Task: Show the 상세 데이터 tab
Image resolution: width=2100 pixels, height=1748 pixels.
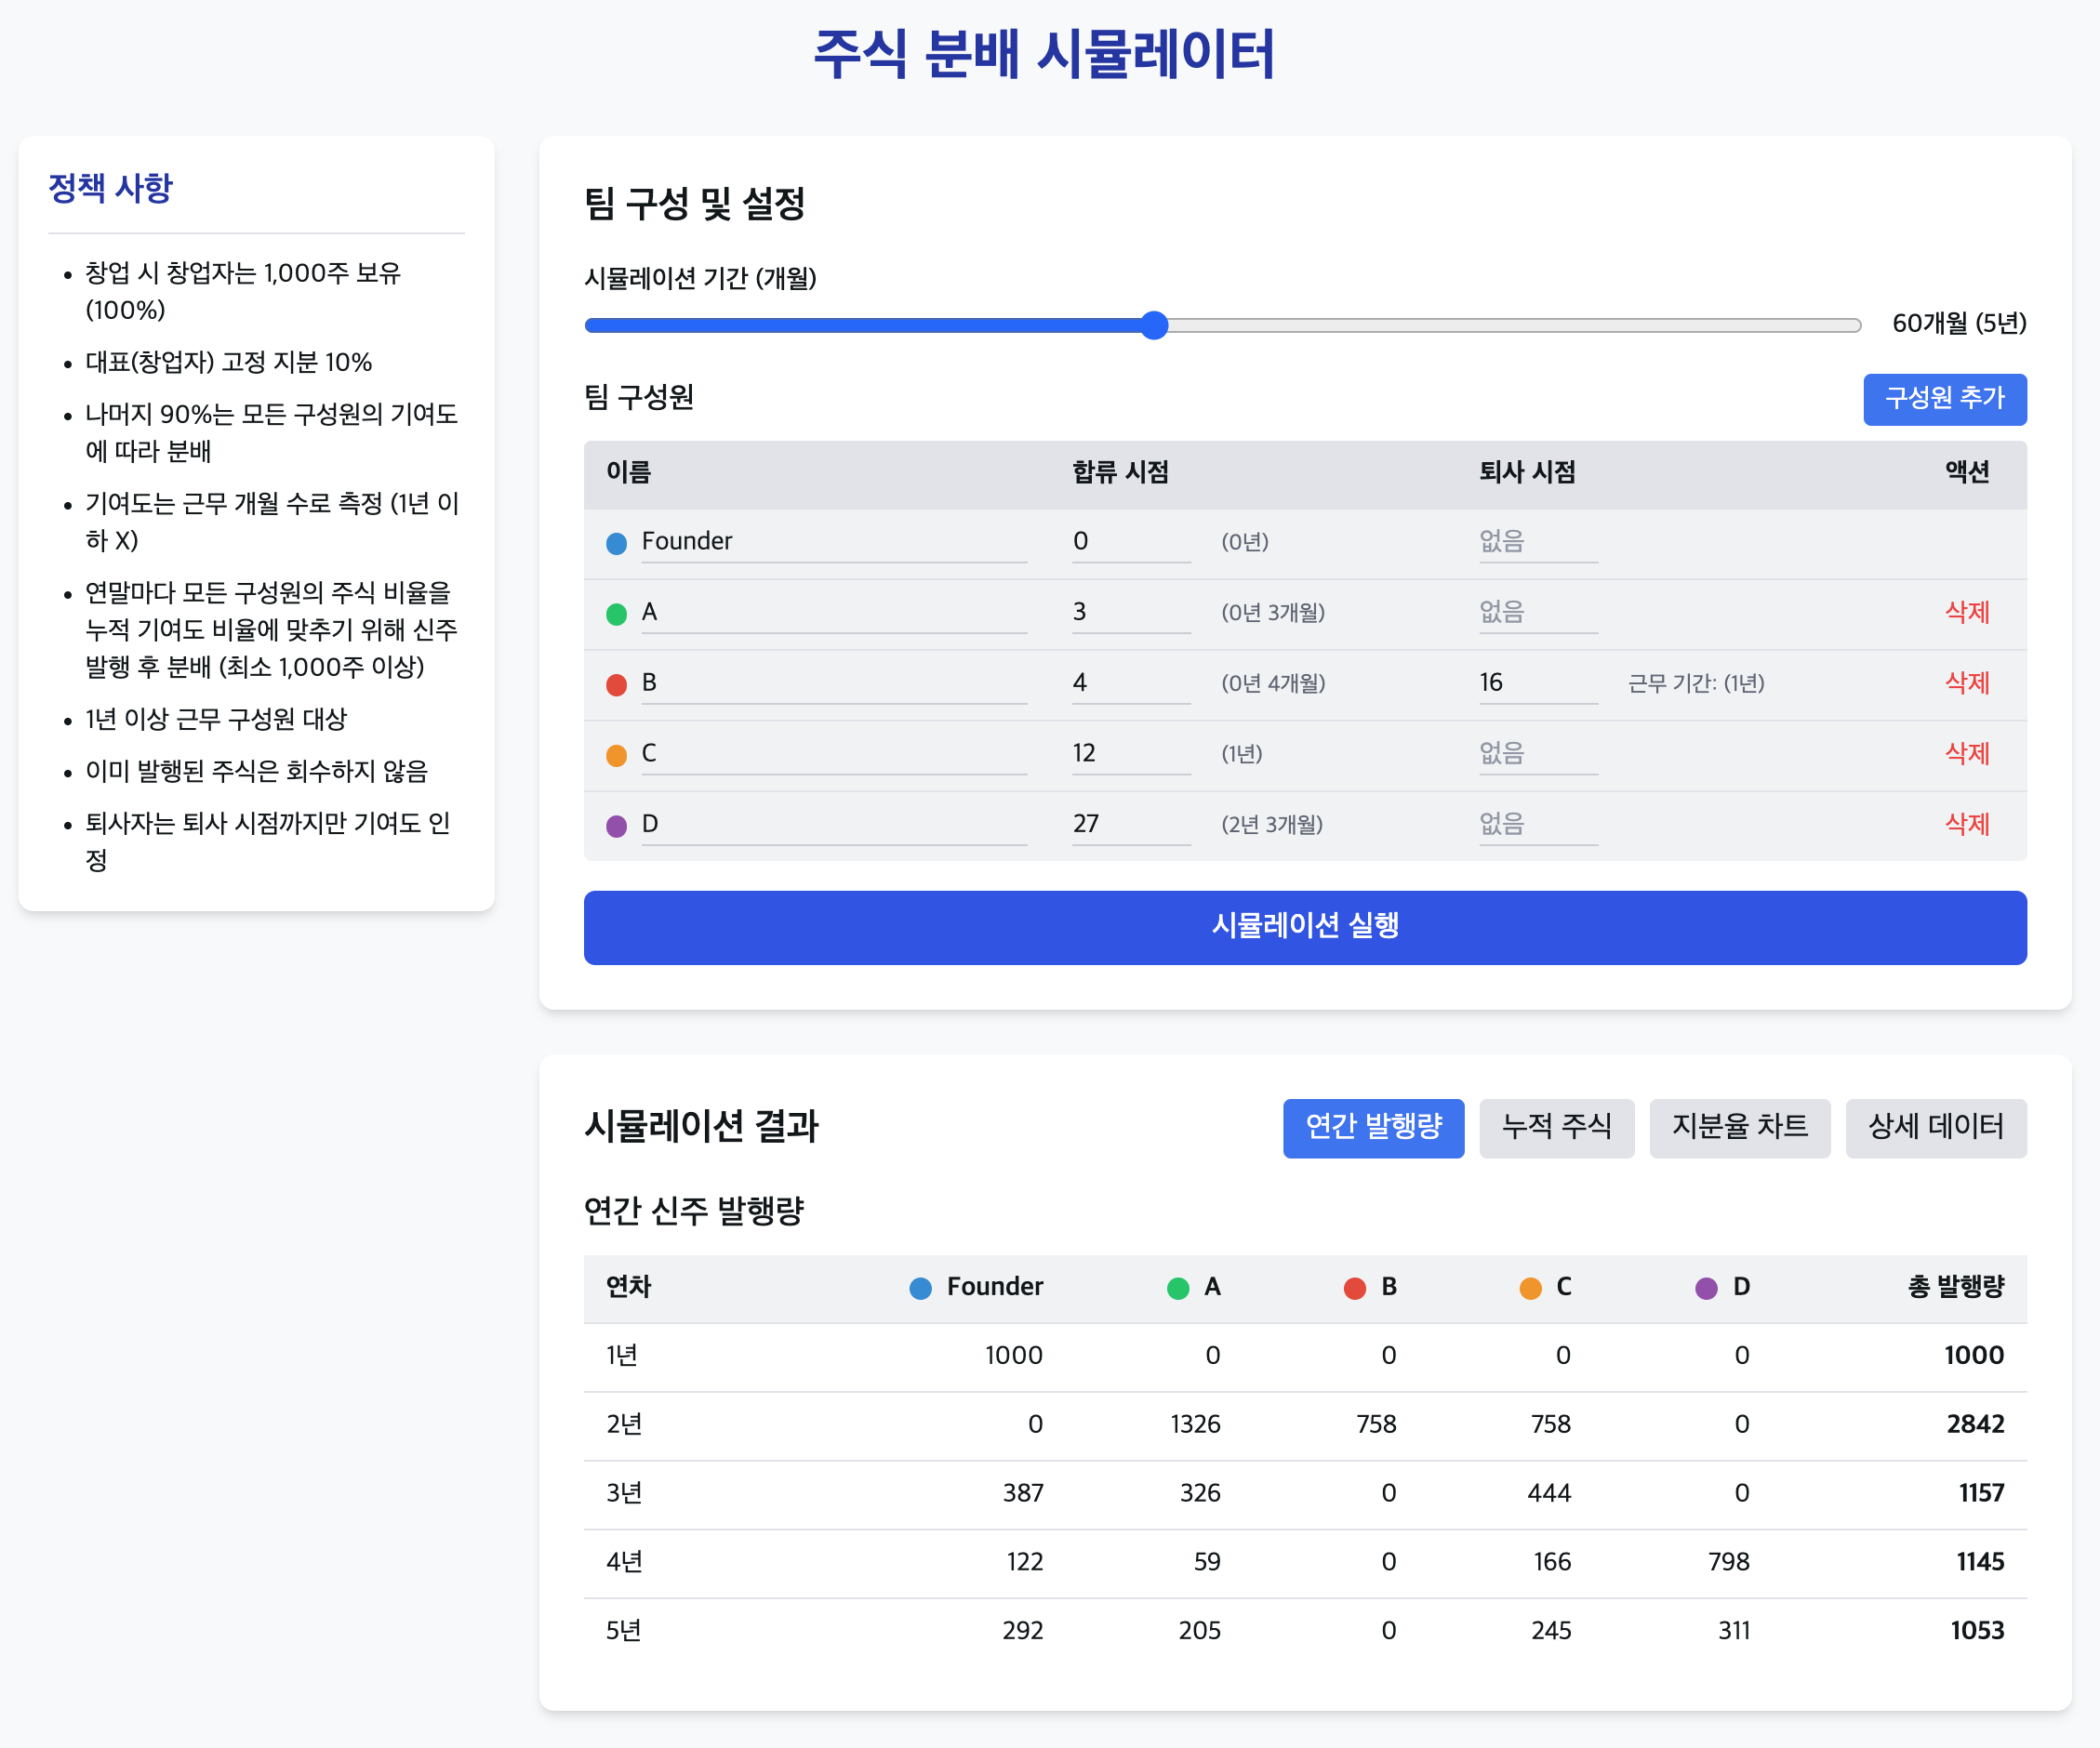Action: (1934, 1127)
